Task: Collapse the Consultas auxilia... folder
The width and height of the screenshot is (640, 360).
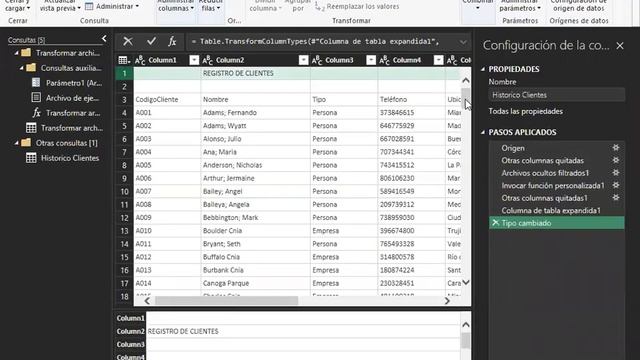Action: coord(22,68)
